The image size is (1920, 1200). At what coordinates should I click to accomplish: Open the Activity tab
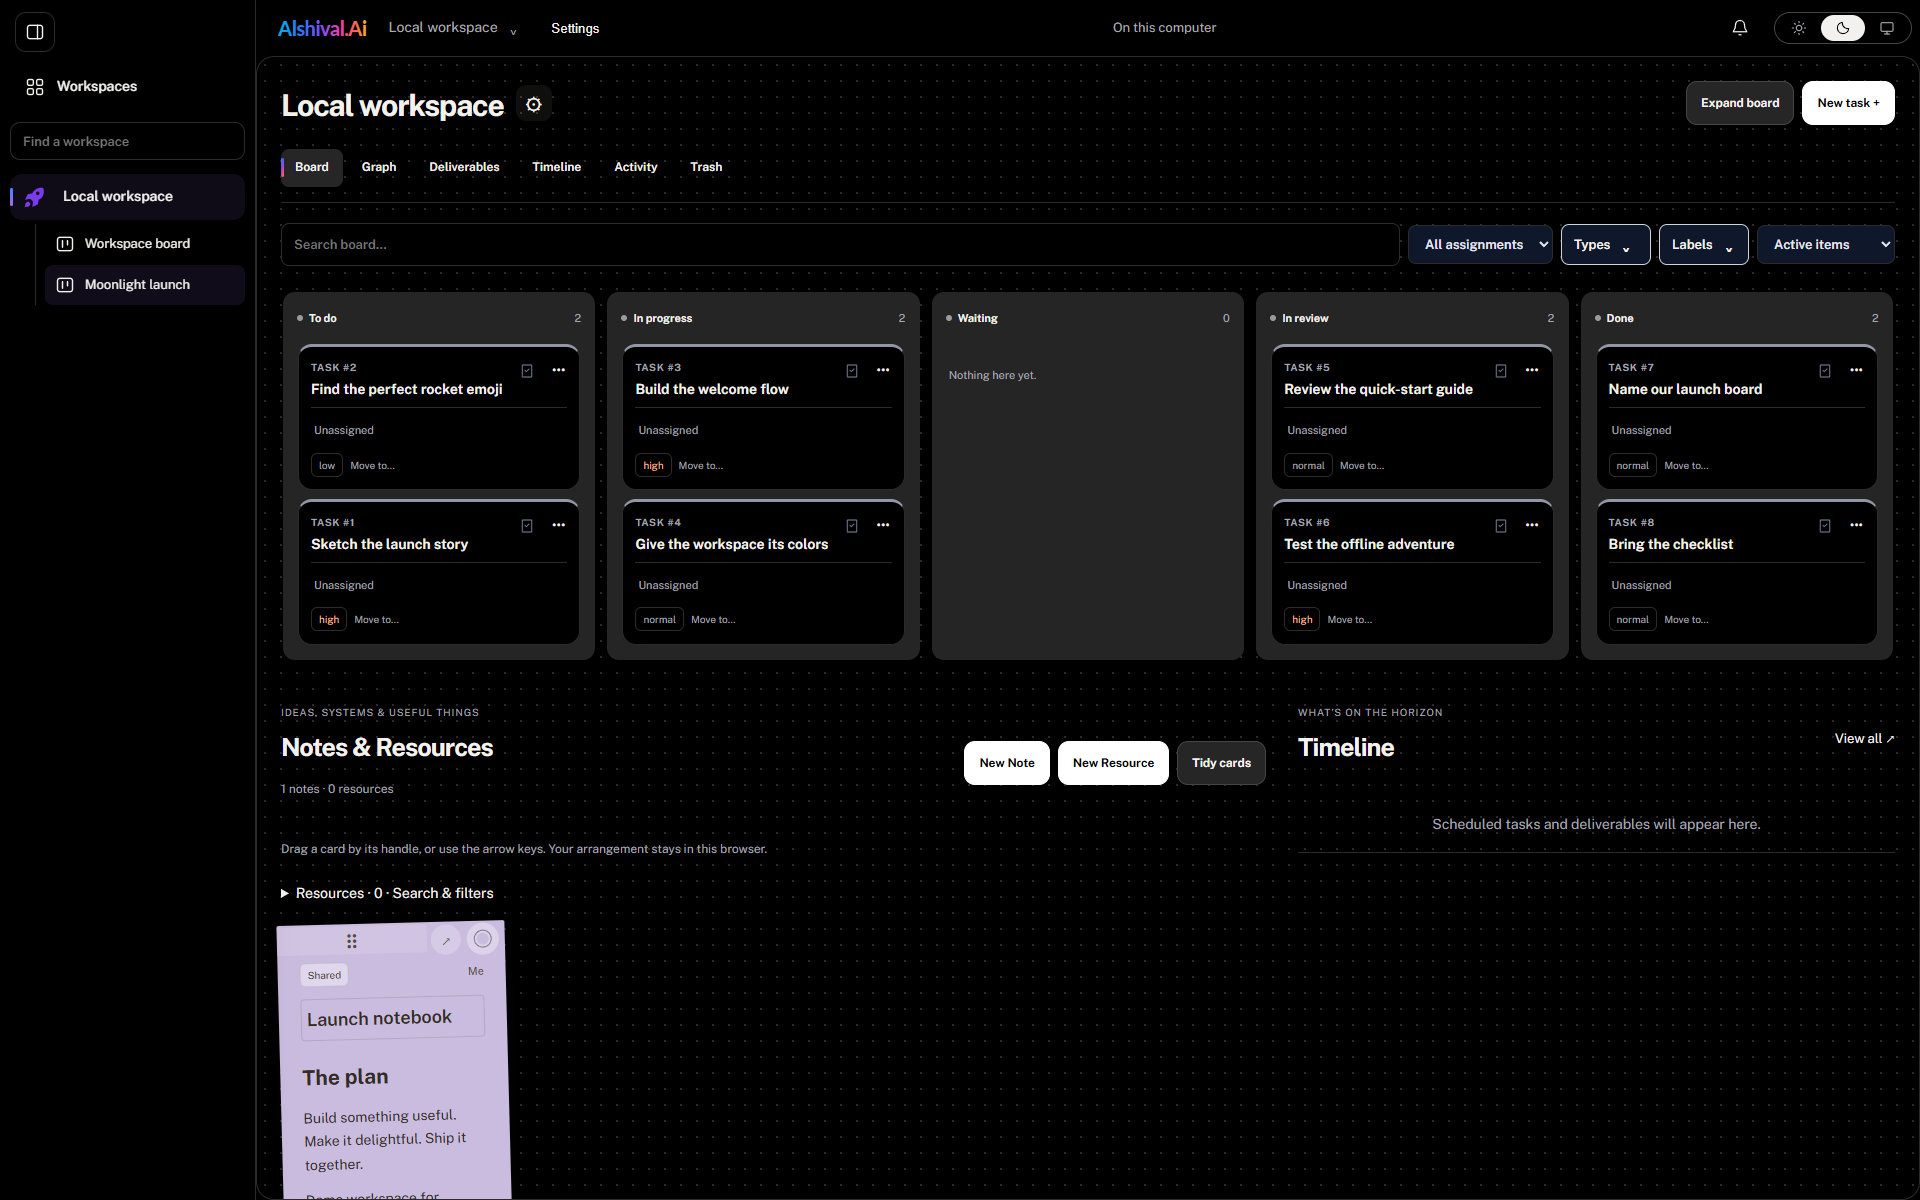click(x=636, y=167)
